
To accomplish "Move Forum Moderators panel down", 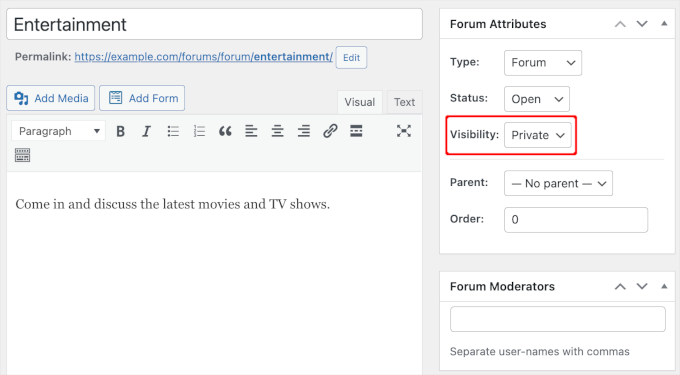I will [642, 287].
